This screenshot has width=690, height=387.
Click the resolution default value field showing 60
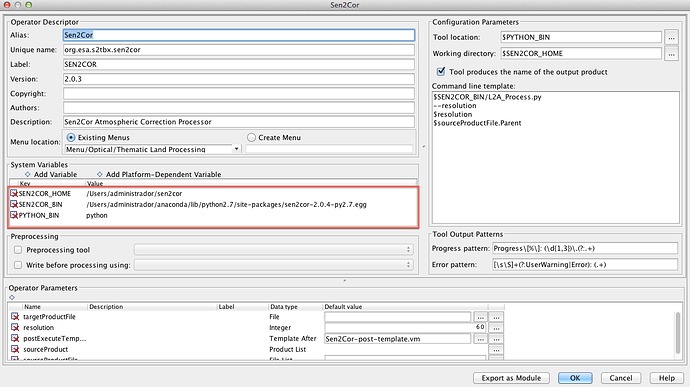click(405, 328)
